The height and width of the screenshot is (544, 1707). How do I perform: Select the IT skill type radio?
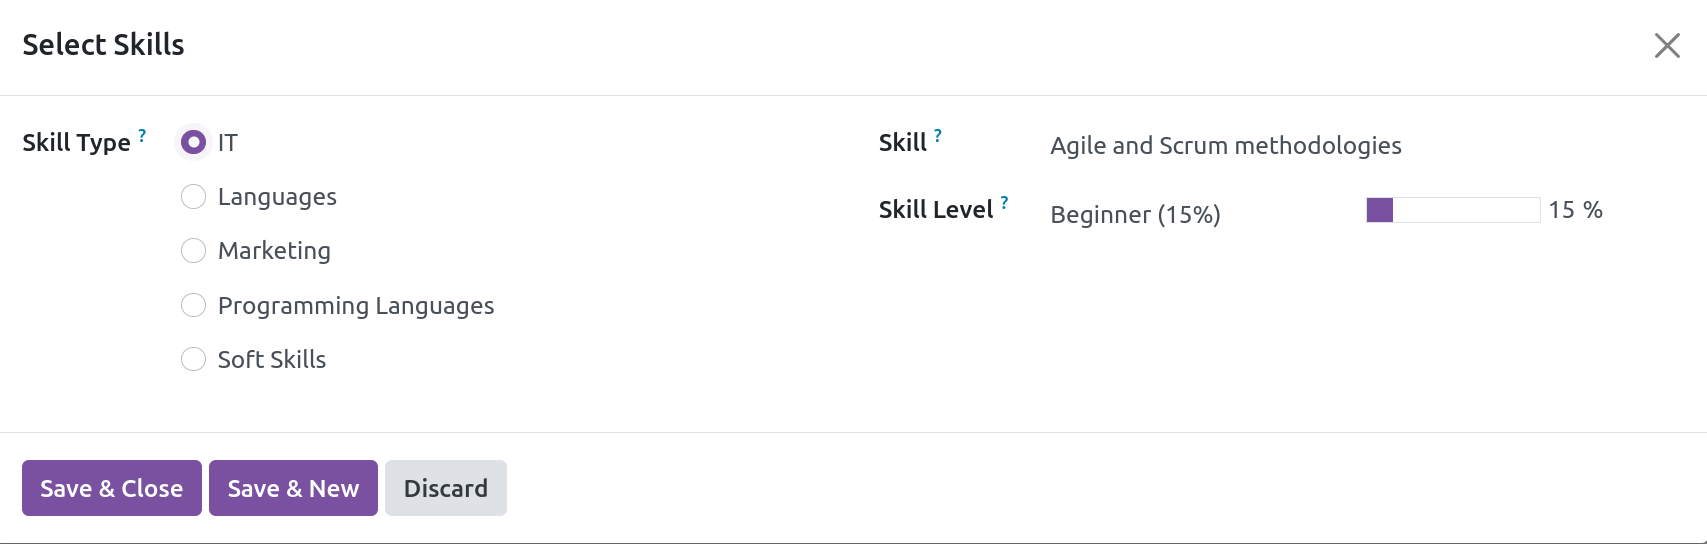pyautogui.click(x=193, y=143)
